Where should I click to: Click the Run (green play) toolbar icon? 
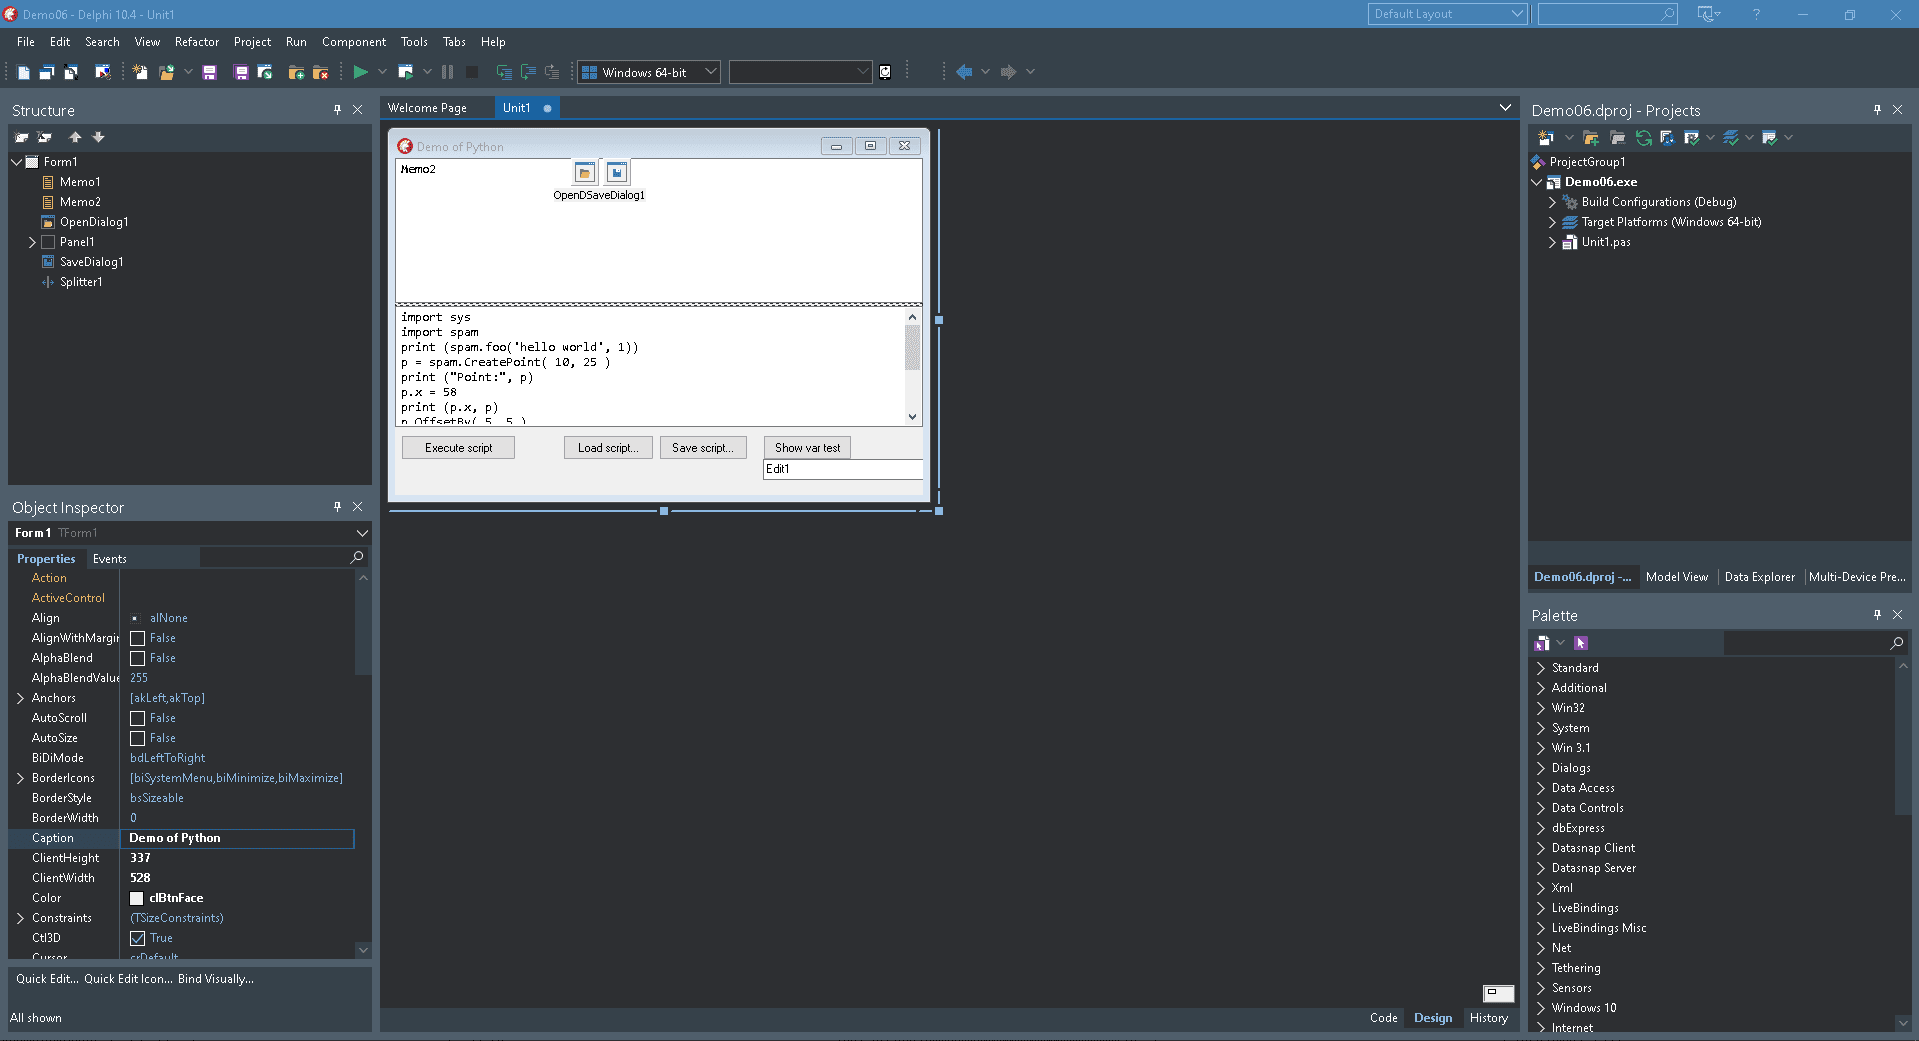tap(361, 72)
